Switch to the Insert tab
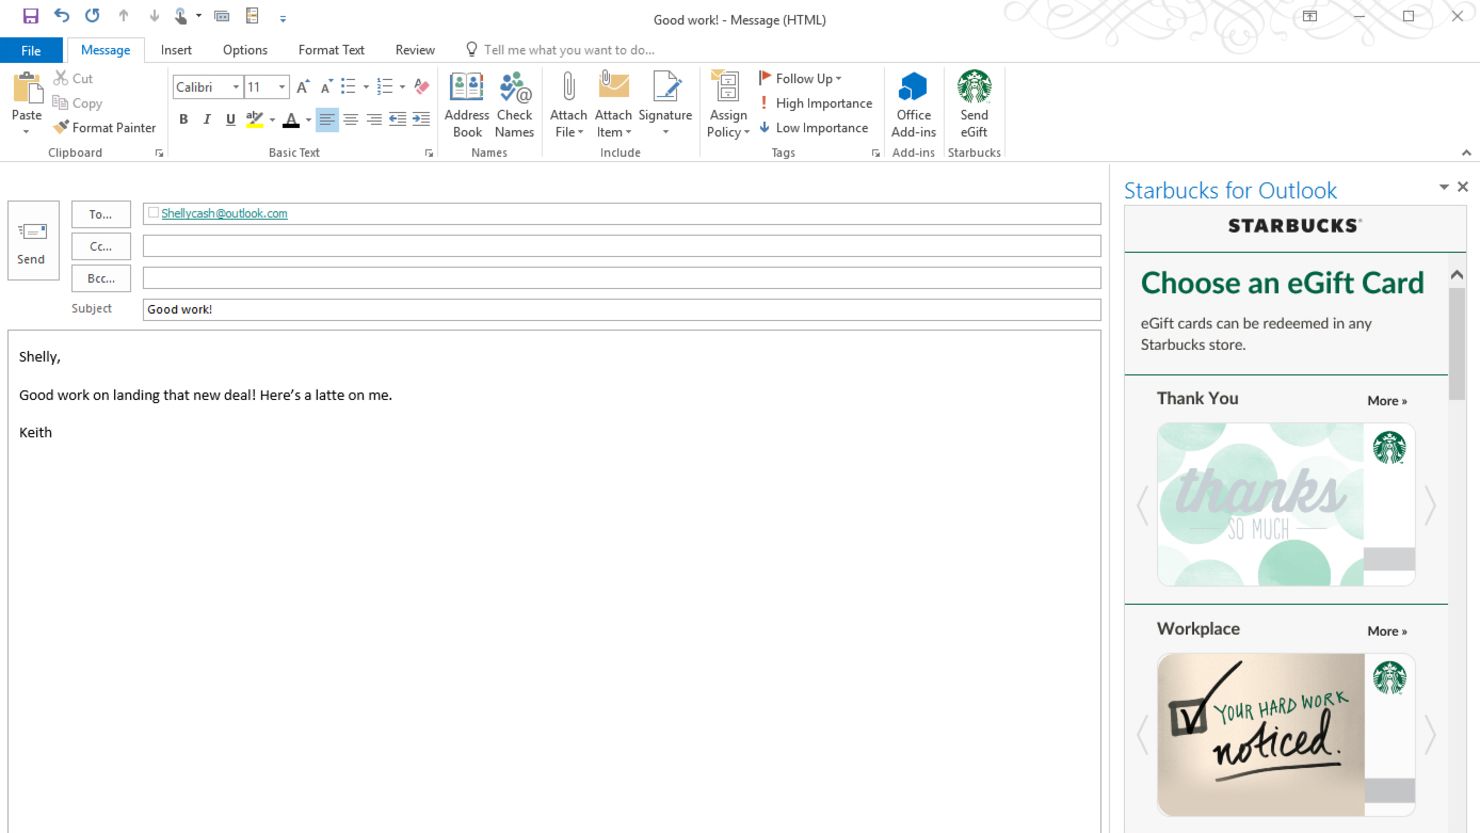 point(176,50)
